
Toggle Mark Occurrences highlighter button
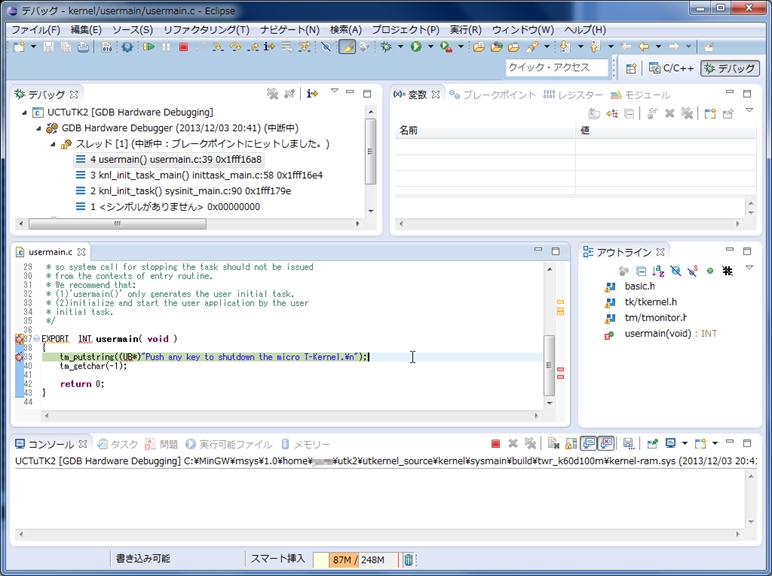click(347, 47)
